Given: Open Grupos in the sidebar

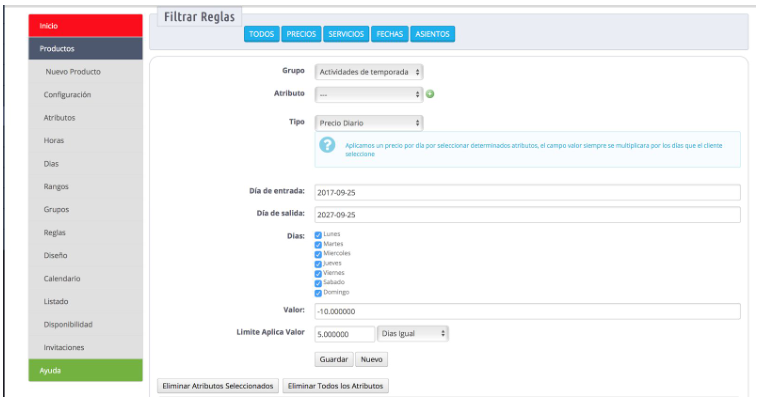Looking at the screenshot, I should coord(86,209).
